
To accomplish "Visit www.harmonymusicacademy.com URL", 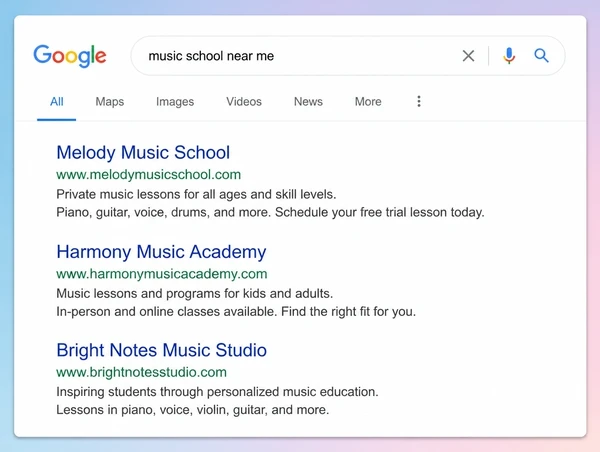I will [x=162, y=274].
